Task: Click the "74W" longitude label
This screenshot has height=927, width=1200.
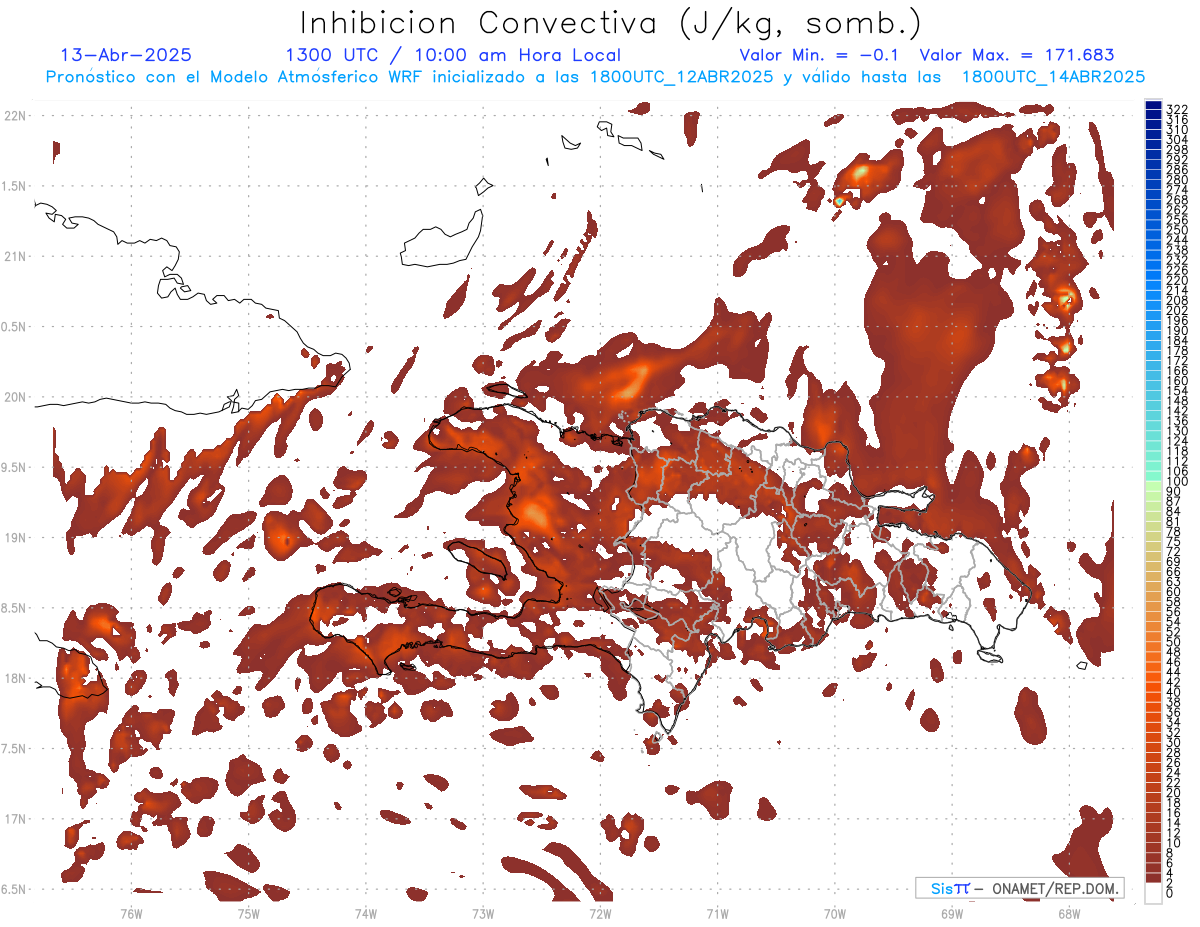Action: [366, 913]
